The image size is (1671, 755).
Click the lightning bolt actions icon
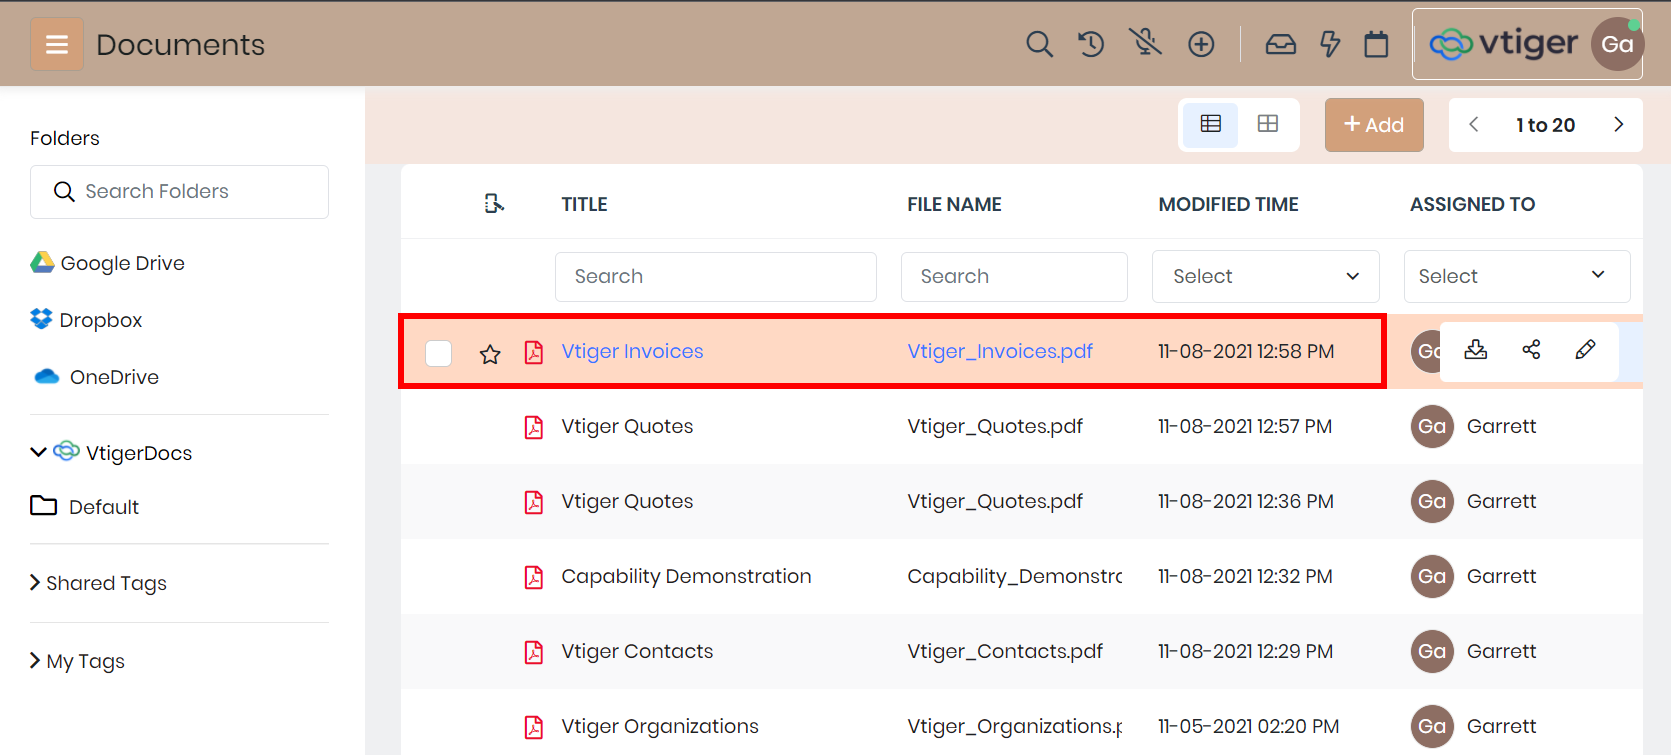(1330, 44)
